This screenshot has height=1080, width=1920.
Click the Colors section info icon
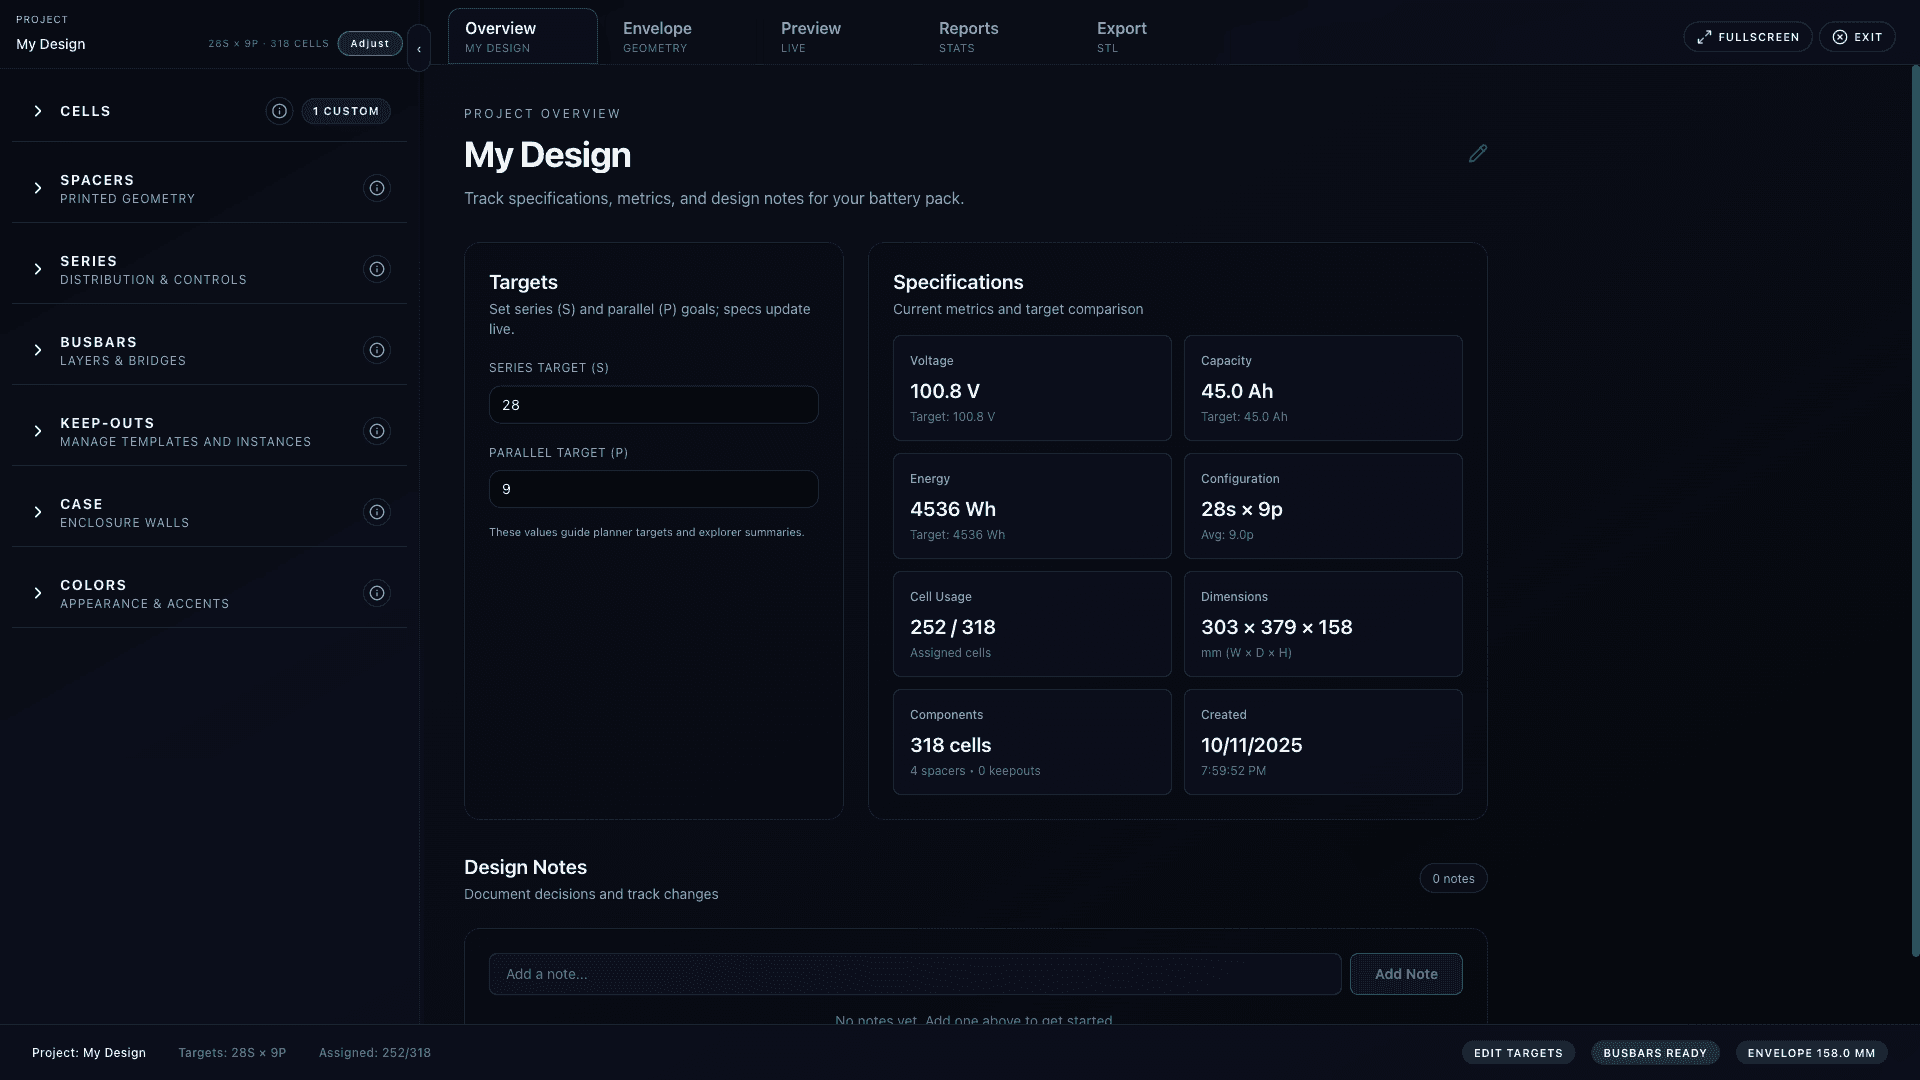pos(376,593)
